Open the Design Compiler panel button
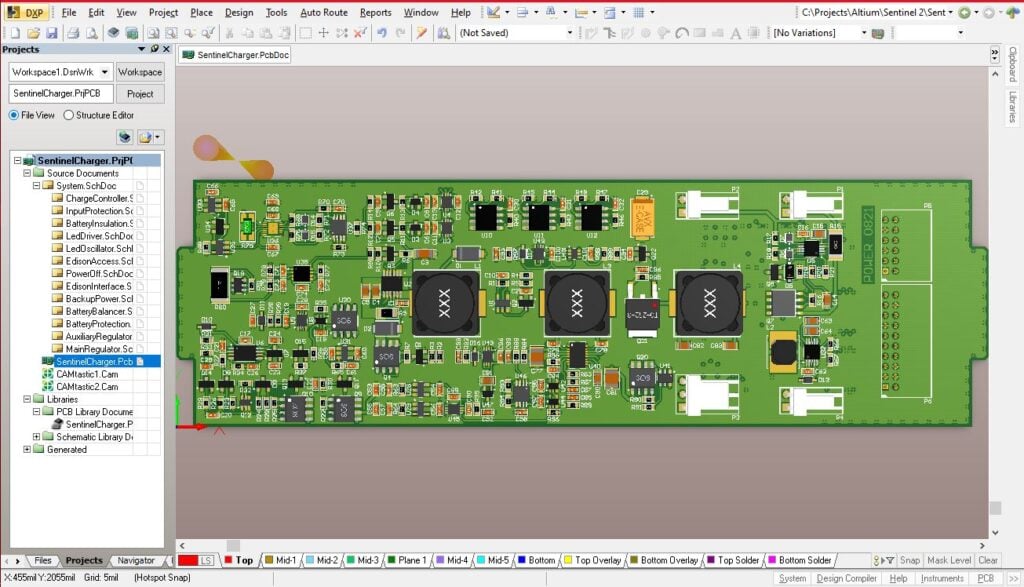The image size is (1024, 587). click(846, 579)
